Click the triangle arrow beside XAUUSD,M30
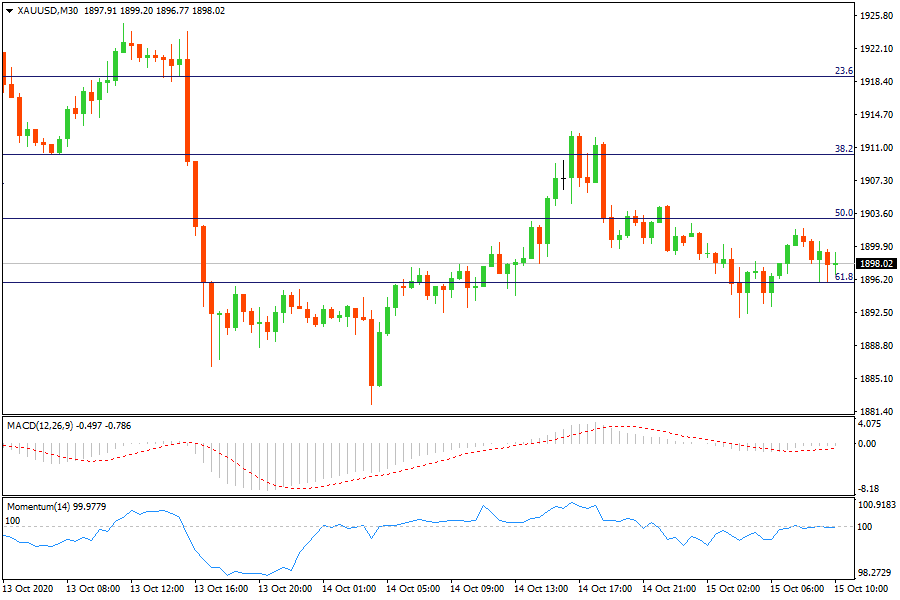This screenshot has height=600, width=900. 10,11
